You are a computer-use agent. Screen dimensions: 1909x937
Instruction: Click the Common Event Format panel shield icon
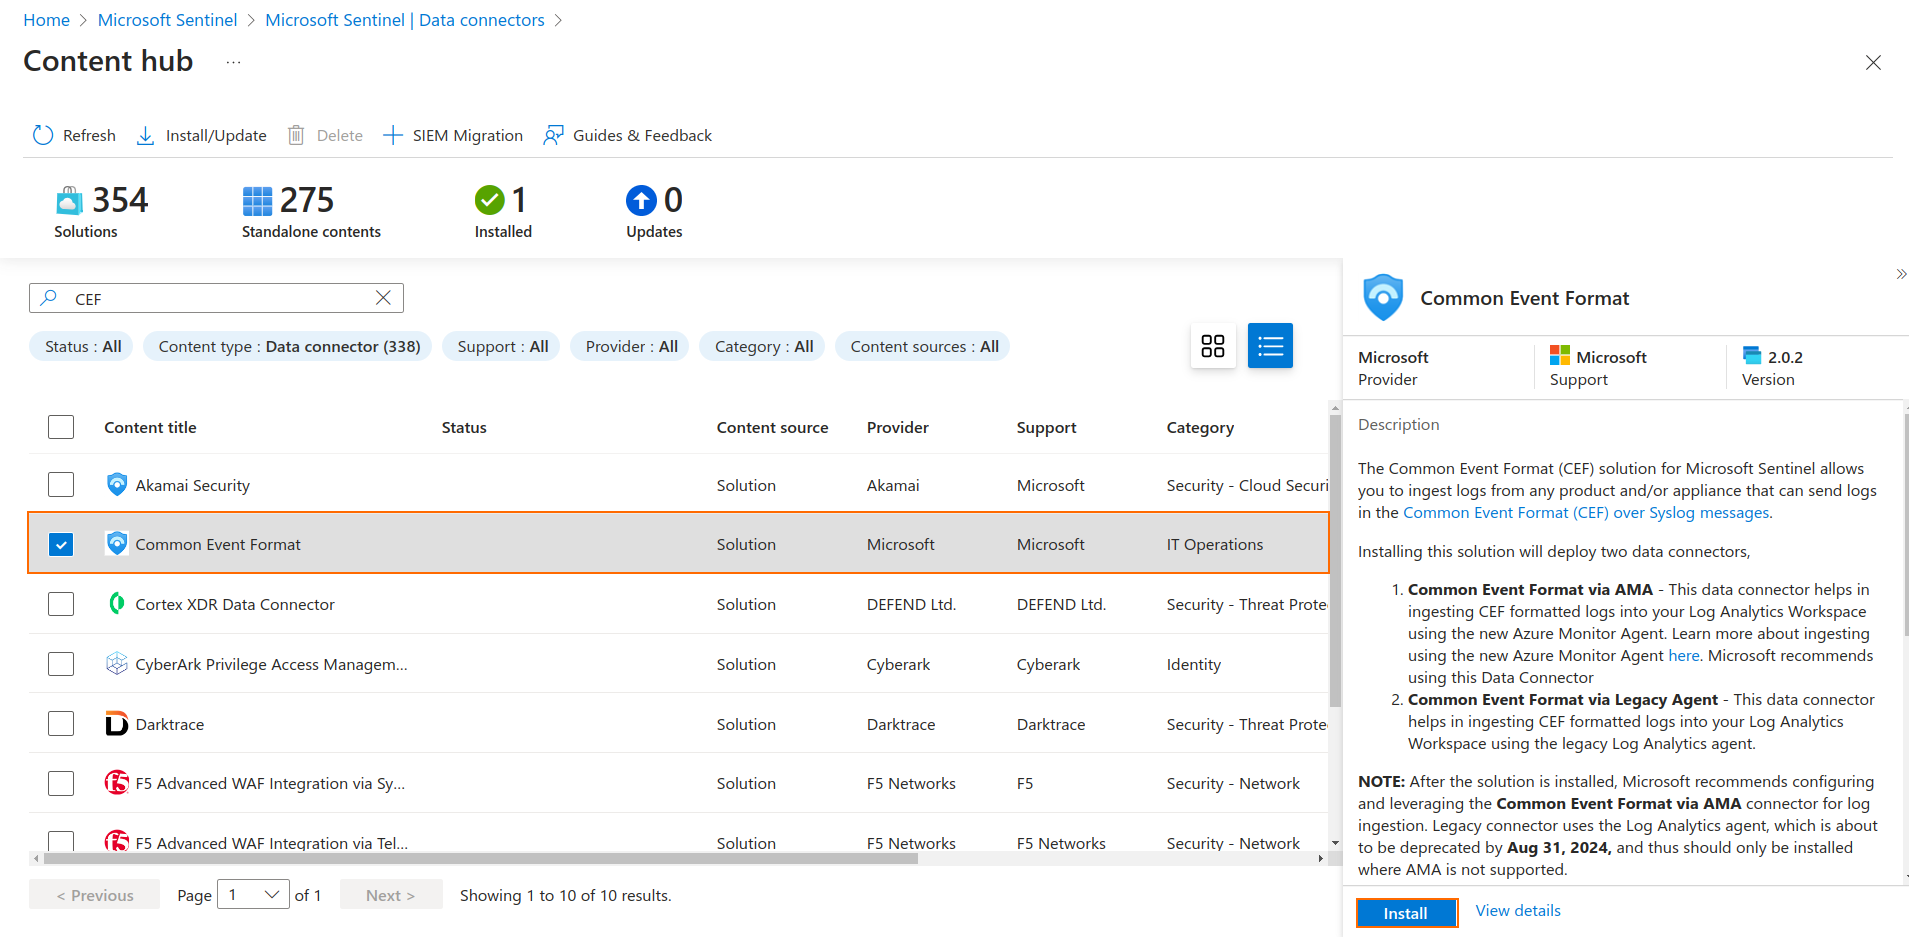coord(1383,297)
